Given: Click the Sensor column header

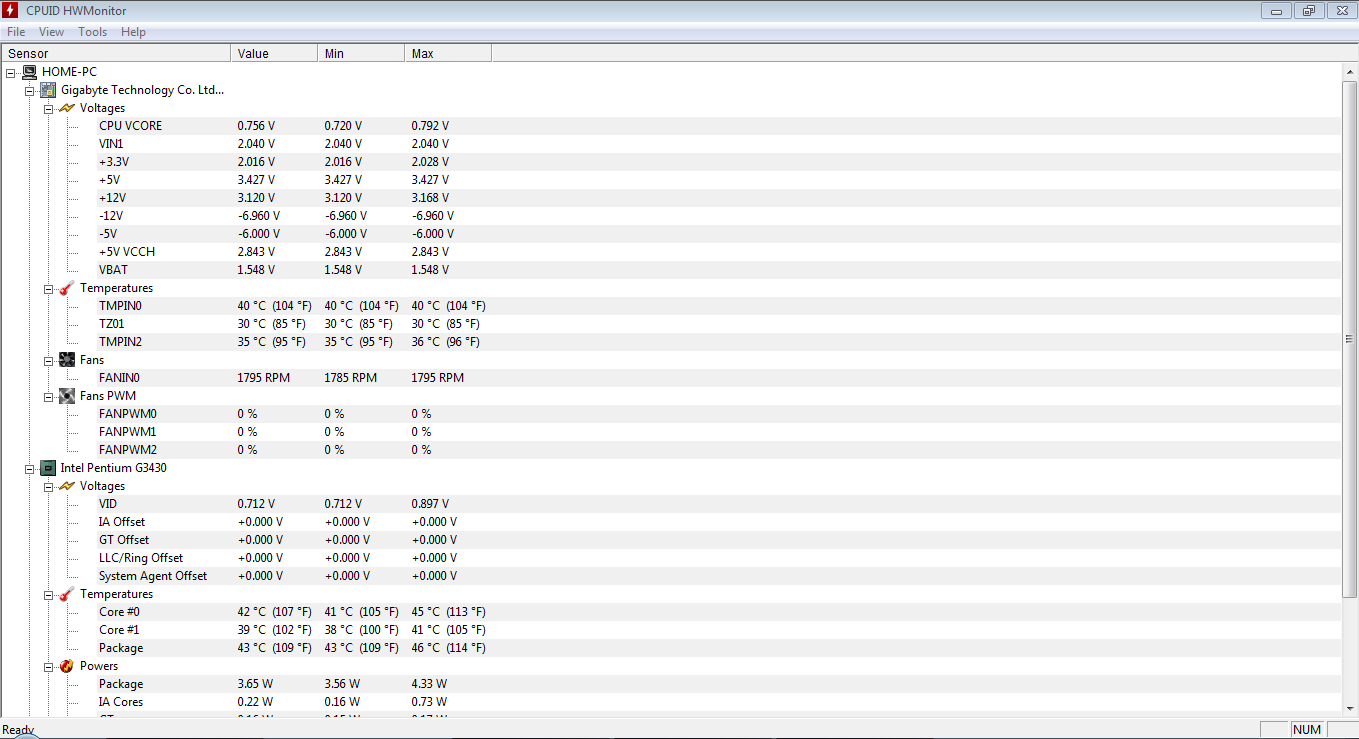Looking at the screenshot, I should [x=115, y=53].
